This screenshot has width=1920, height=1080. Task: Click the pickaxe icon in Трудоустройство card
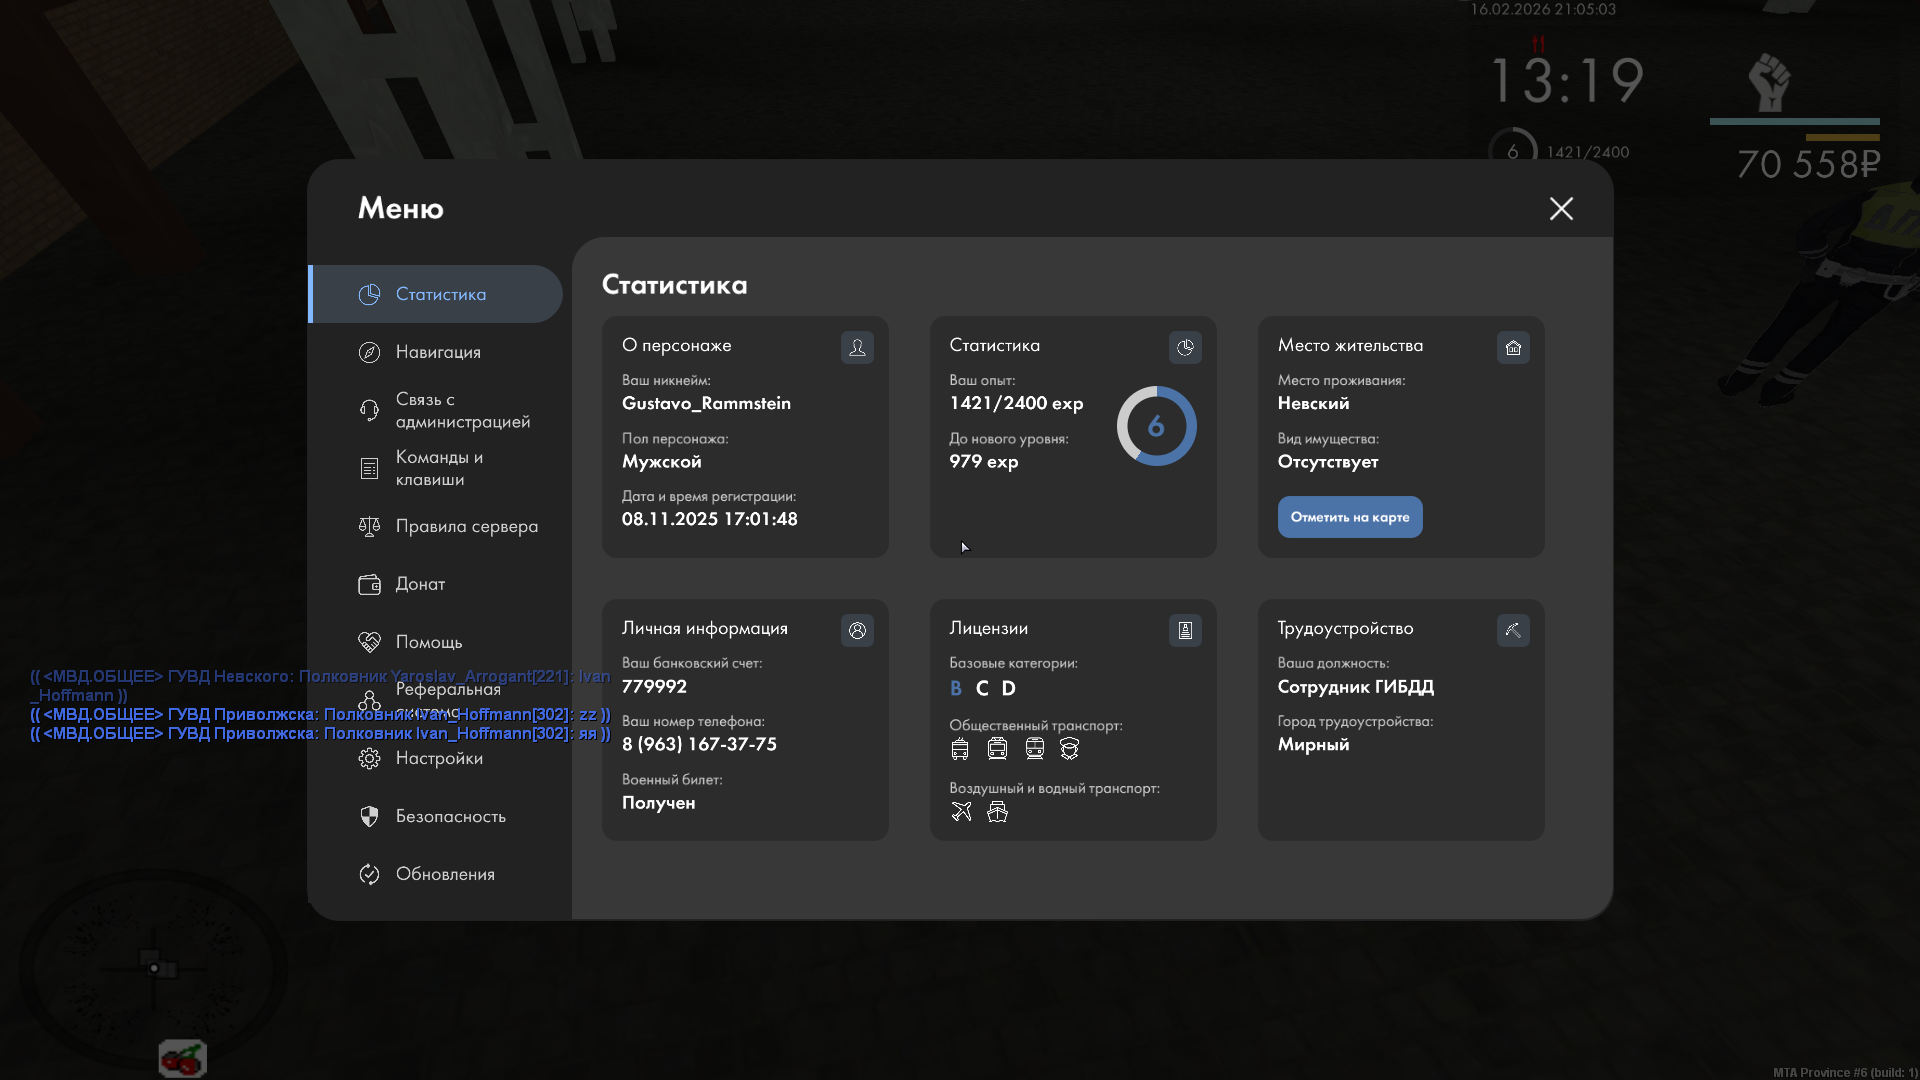tap(1513, 630)
